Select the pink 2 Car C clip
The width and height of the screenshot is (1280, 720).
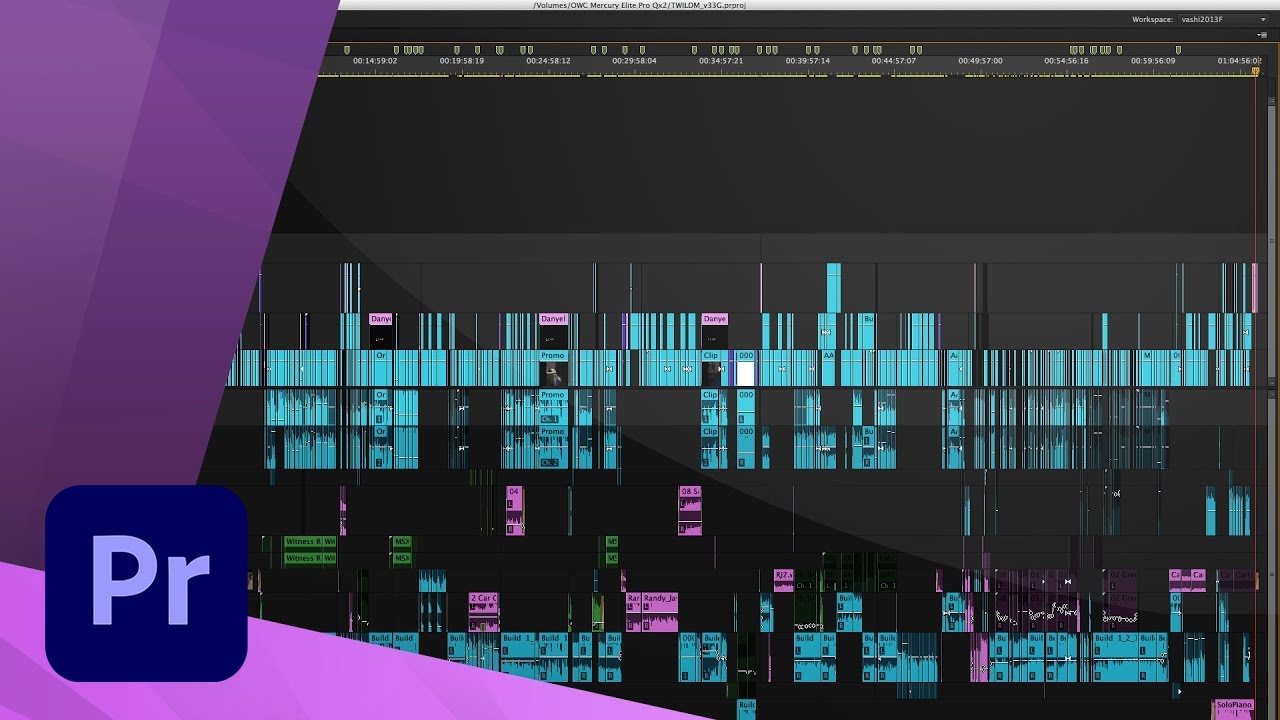coord(483,612)
